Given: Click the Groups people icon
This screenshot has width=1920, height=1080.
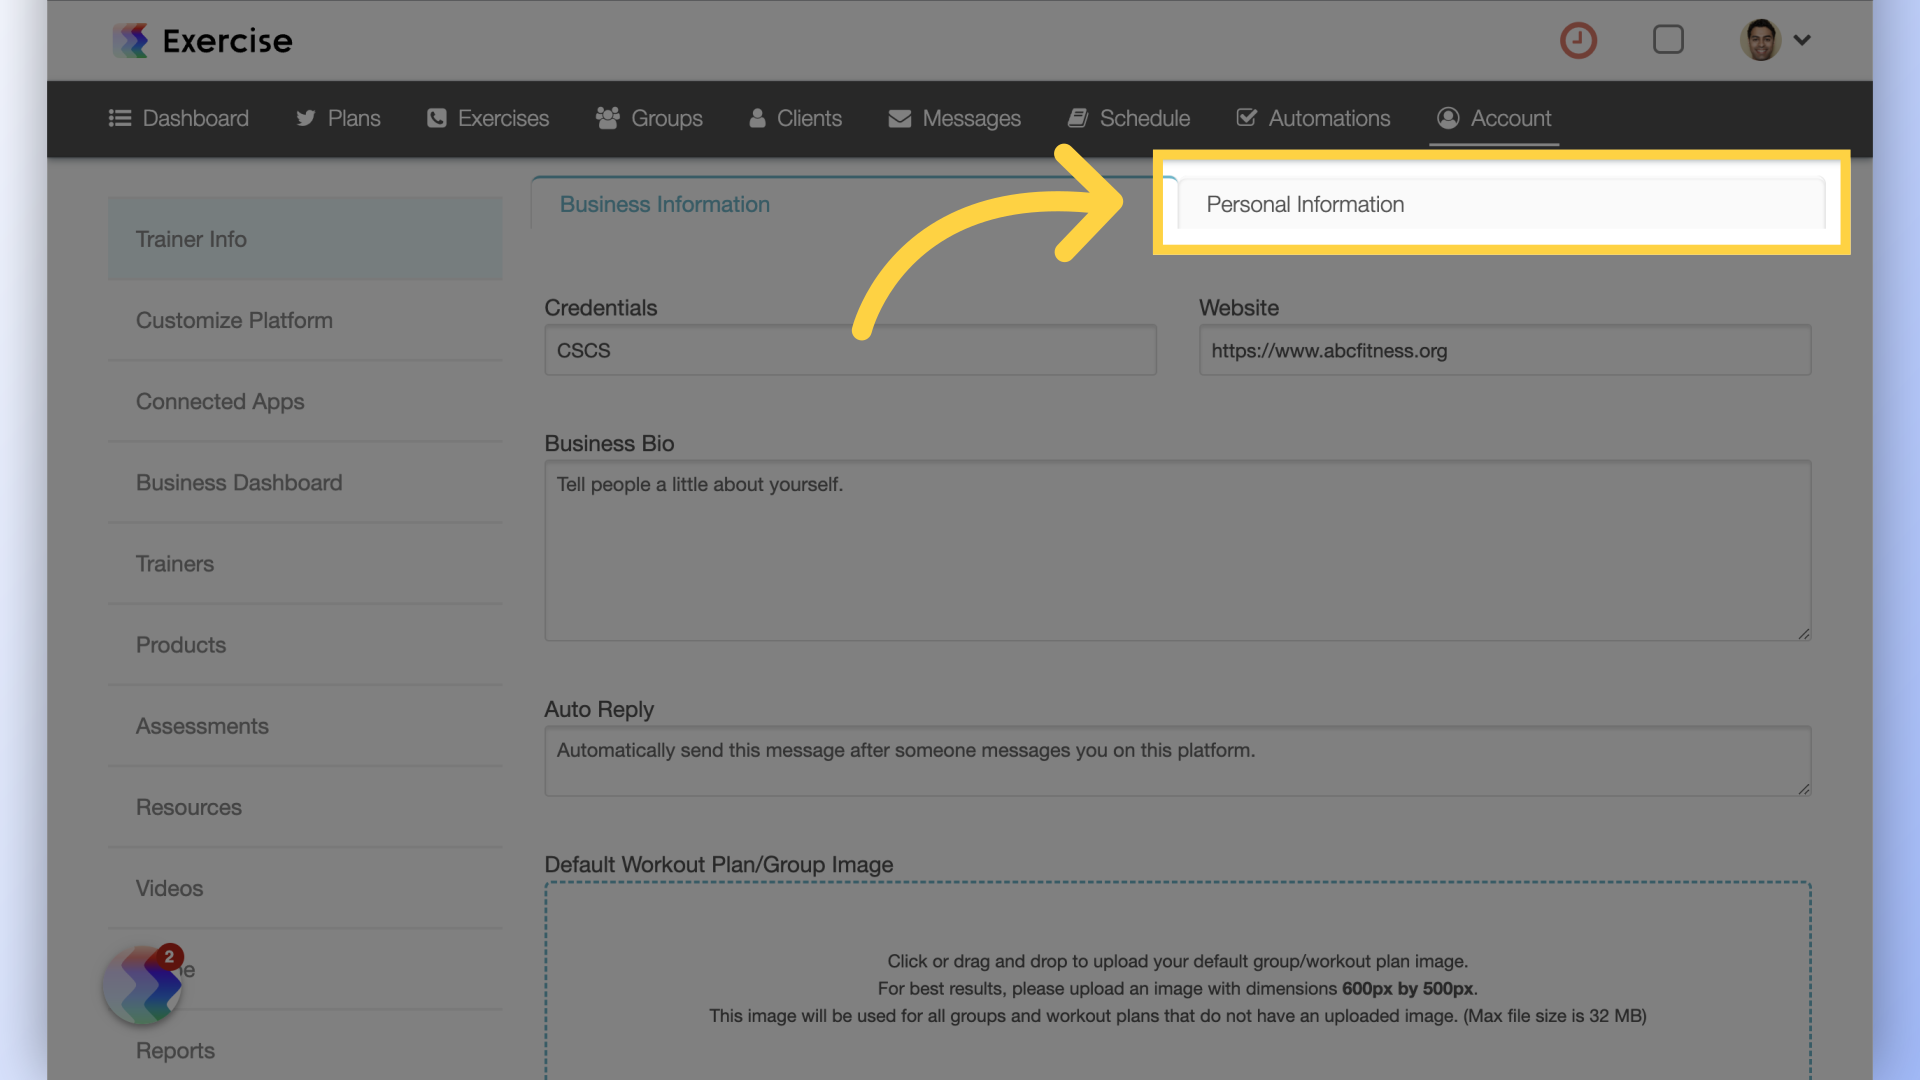Looking at the screenshot, I should (607, 118).
